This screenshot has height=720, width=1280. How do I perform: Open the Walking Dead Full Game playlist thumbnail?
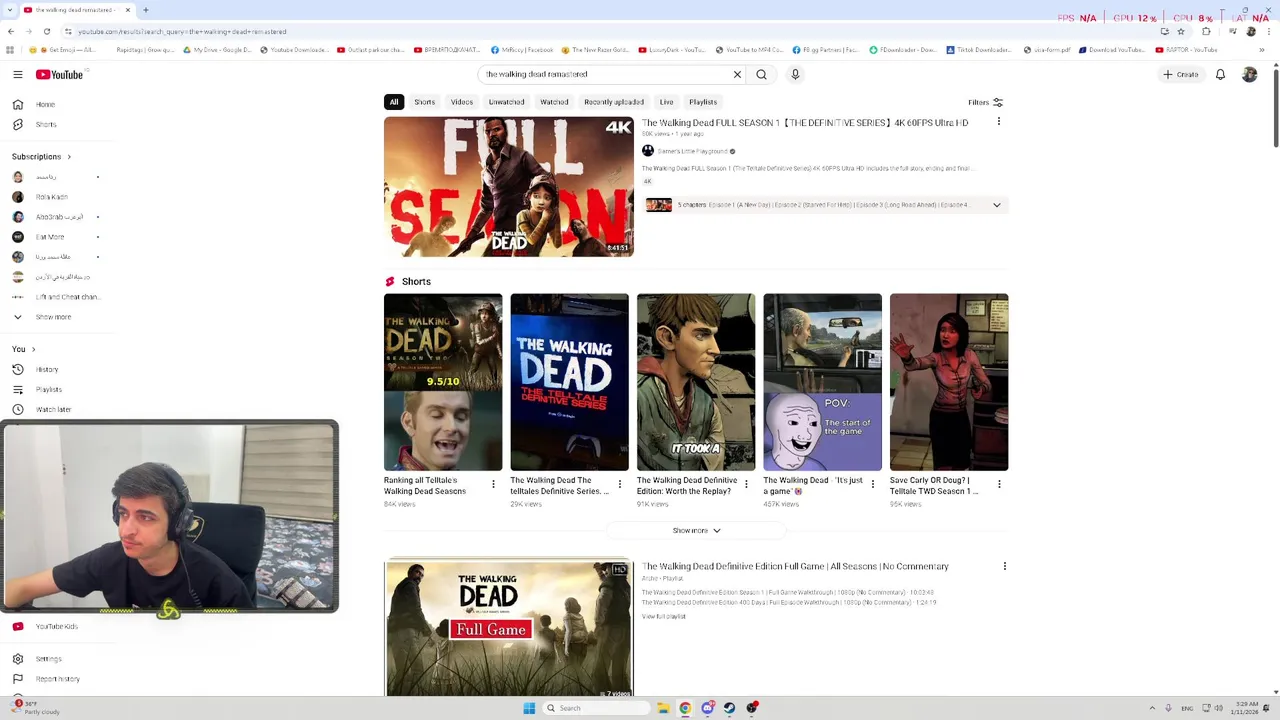pos(509,628)
